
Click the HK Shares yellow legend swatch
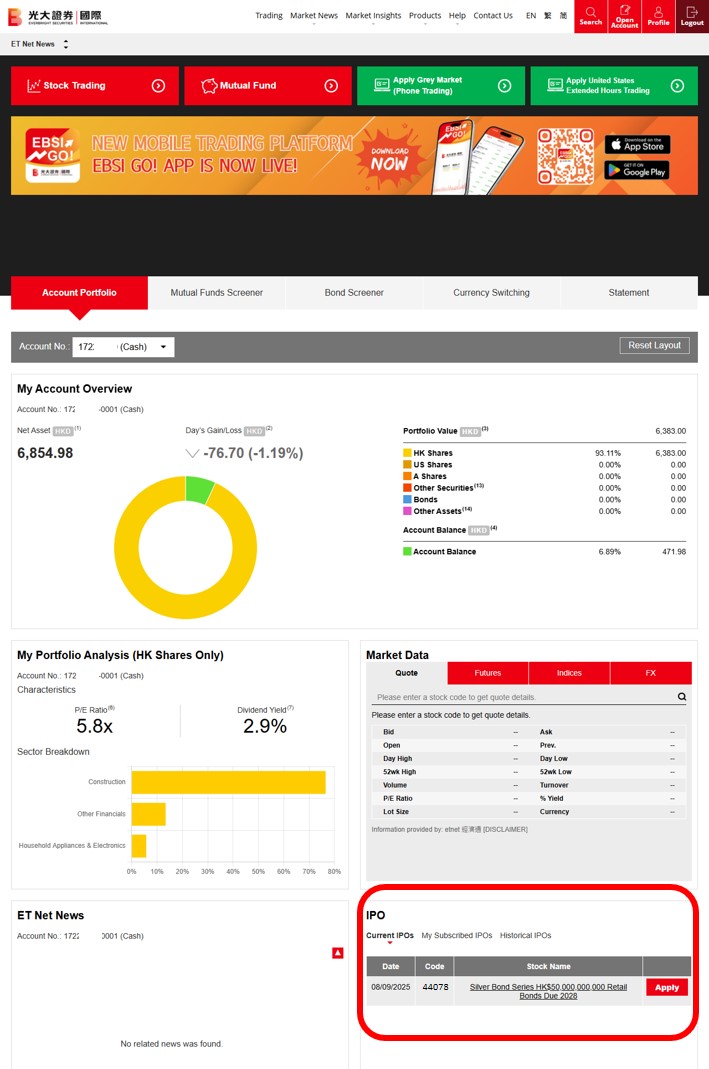tap(407, 453)
